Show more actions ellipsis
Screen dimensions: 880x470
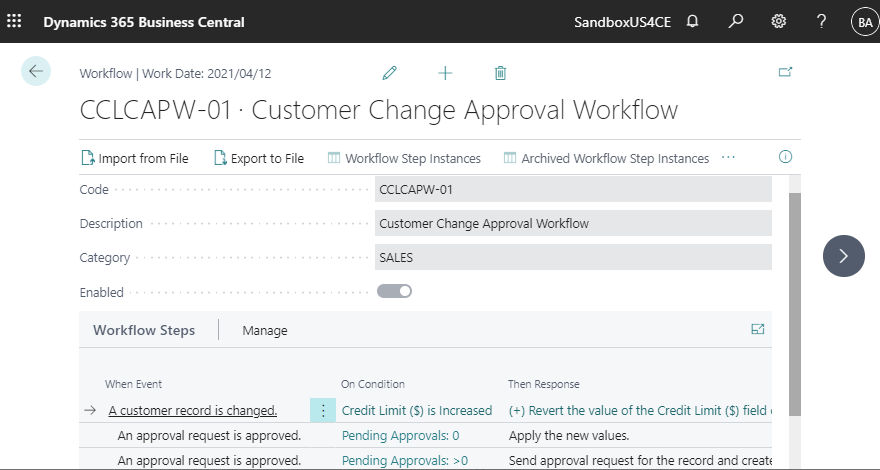pos(728,158)
